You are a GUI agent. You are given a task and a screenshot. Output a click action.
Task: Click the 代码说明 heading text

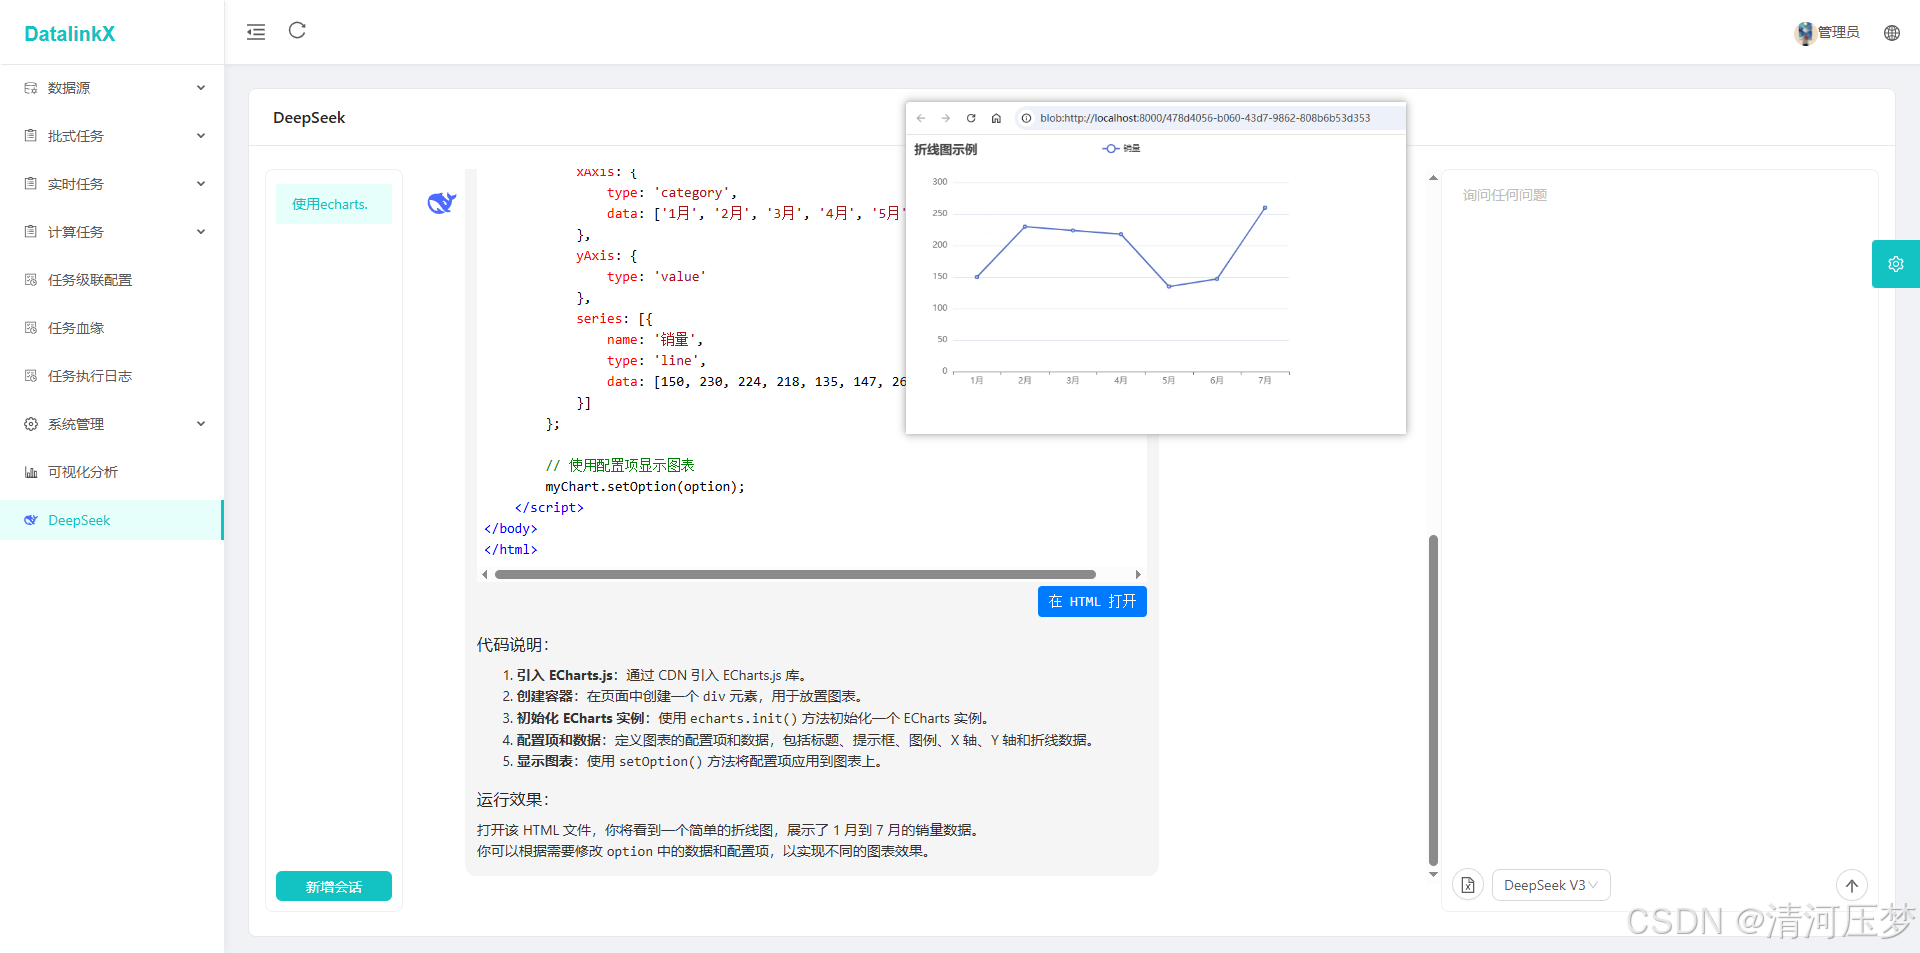click(x=513, y=645)
